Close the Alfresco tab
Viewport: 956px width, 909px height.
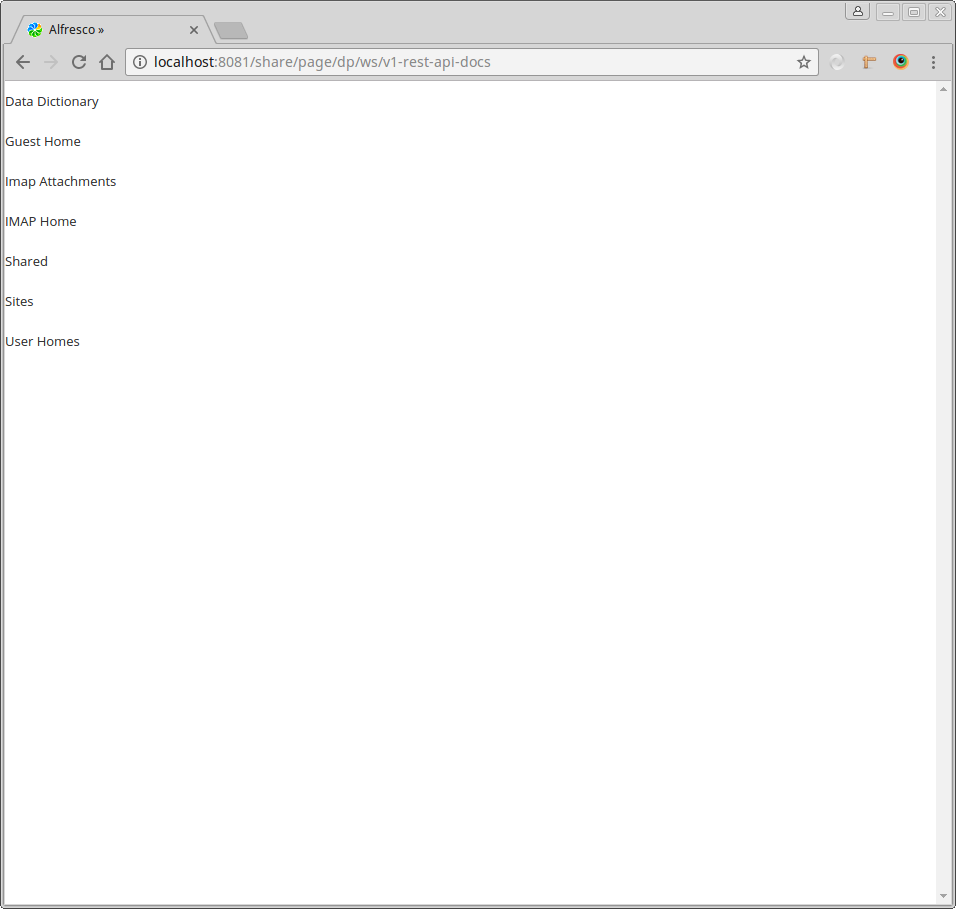[194, 30]
